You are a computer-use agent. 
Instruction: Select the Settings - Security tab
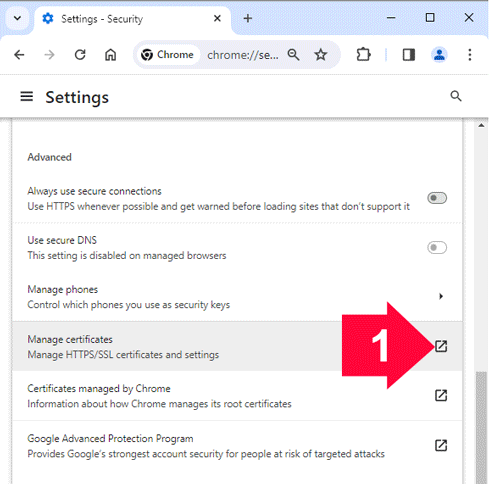132,19
